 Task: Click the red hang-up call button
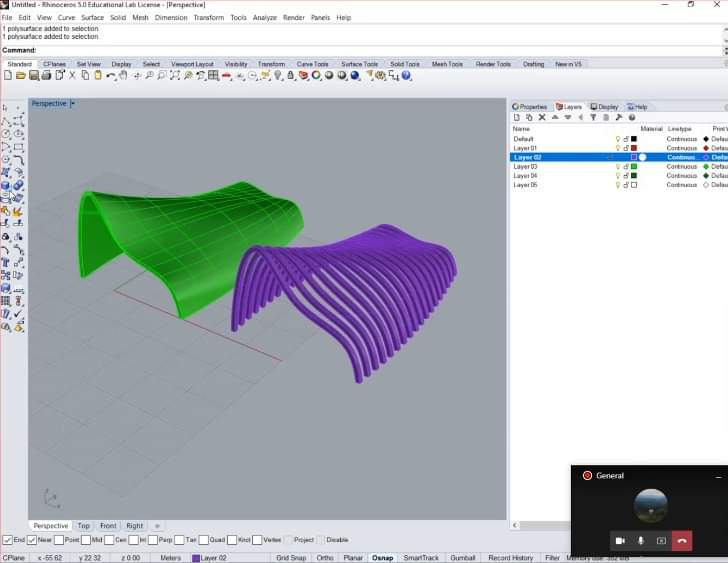(682, 540)
